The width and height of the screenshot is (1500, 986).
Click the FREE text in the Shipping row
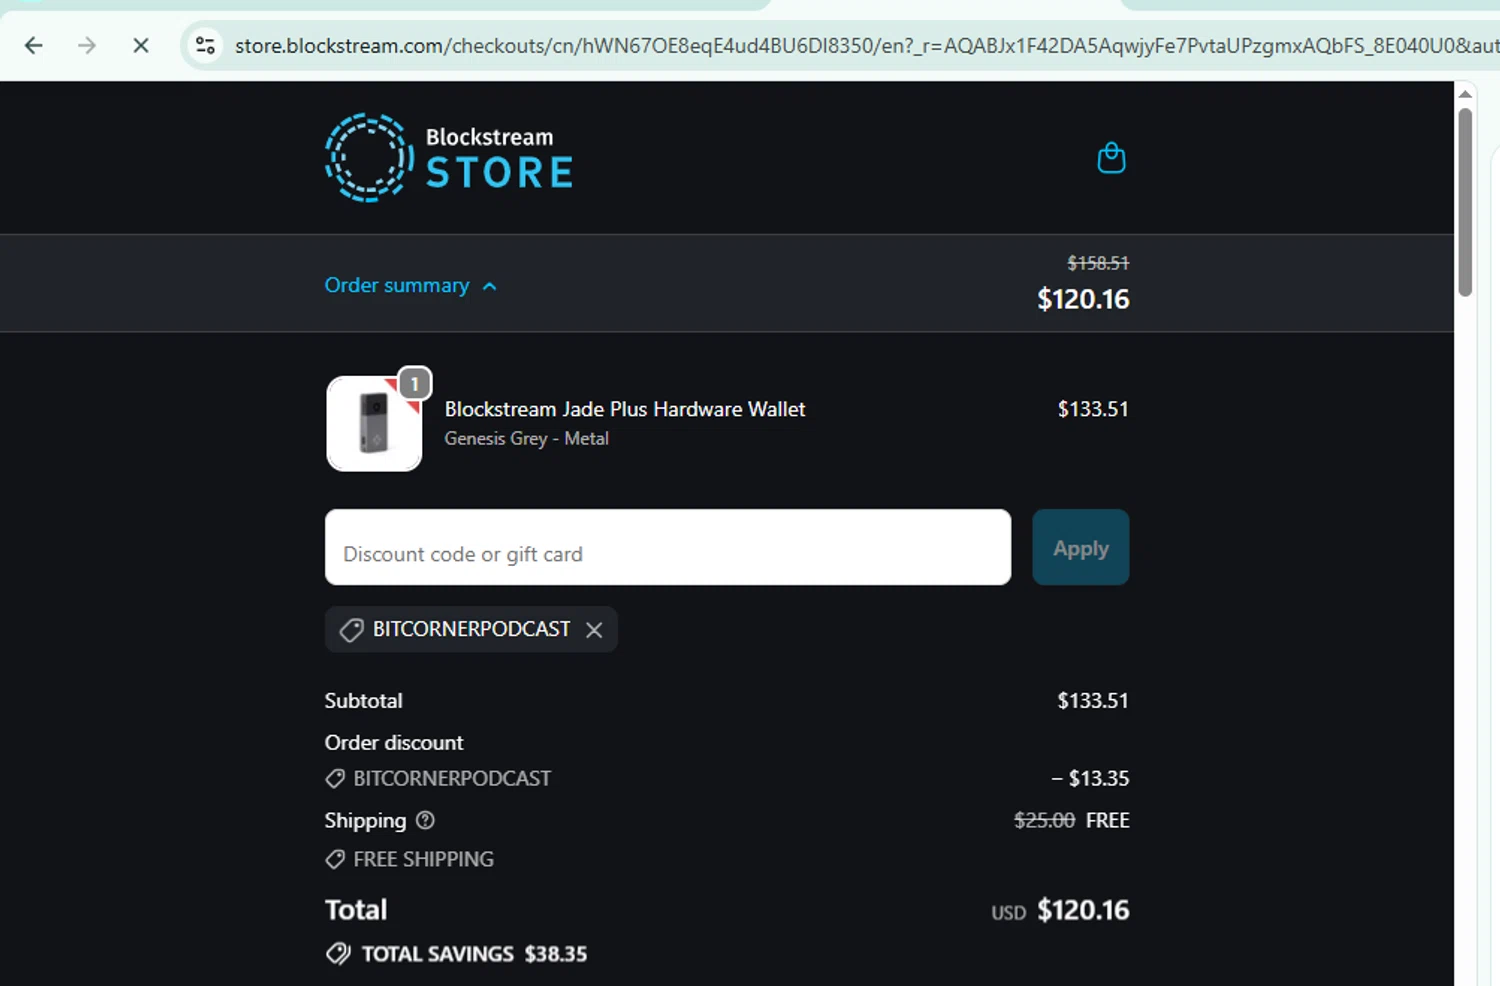click(x=1107, y=820)
